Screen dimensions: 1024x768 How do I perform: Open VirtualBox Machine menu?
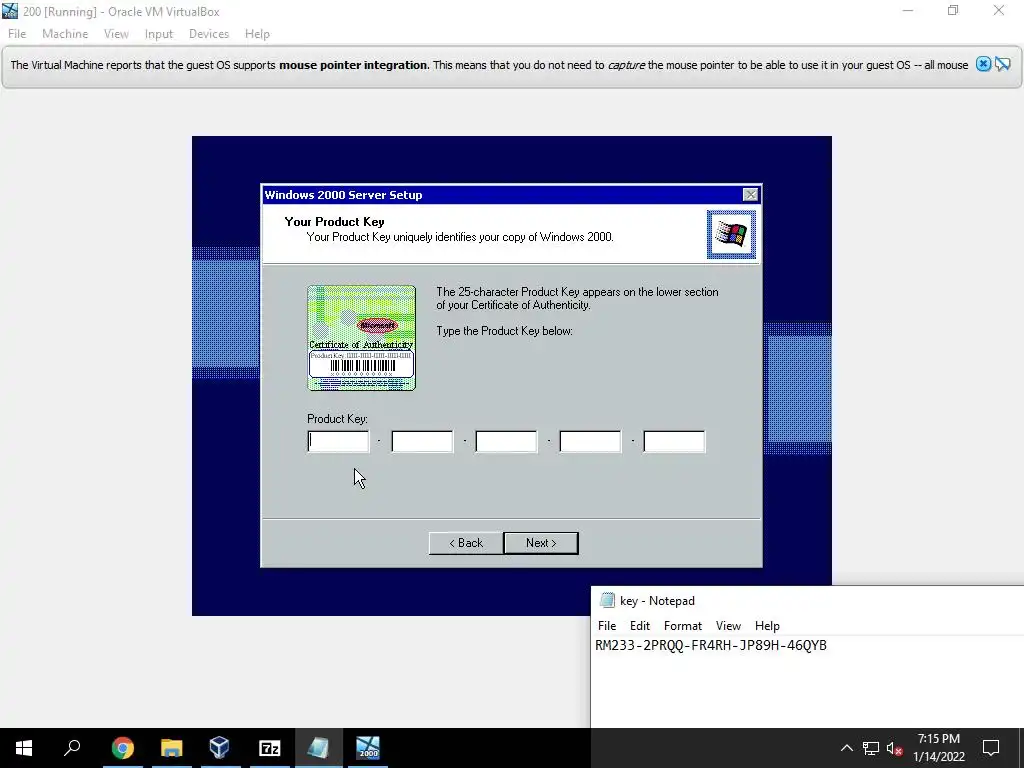click(65, 34)
